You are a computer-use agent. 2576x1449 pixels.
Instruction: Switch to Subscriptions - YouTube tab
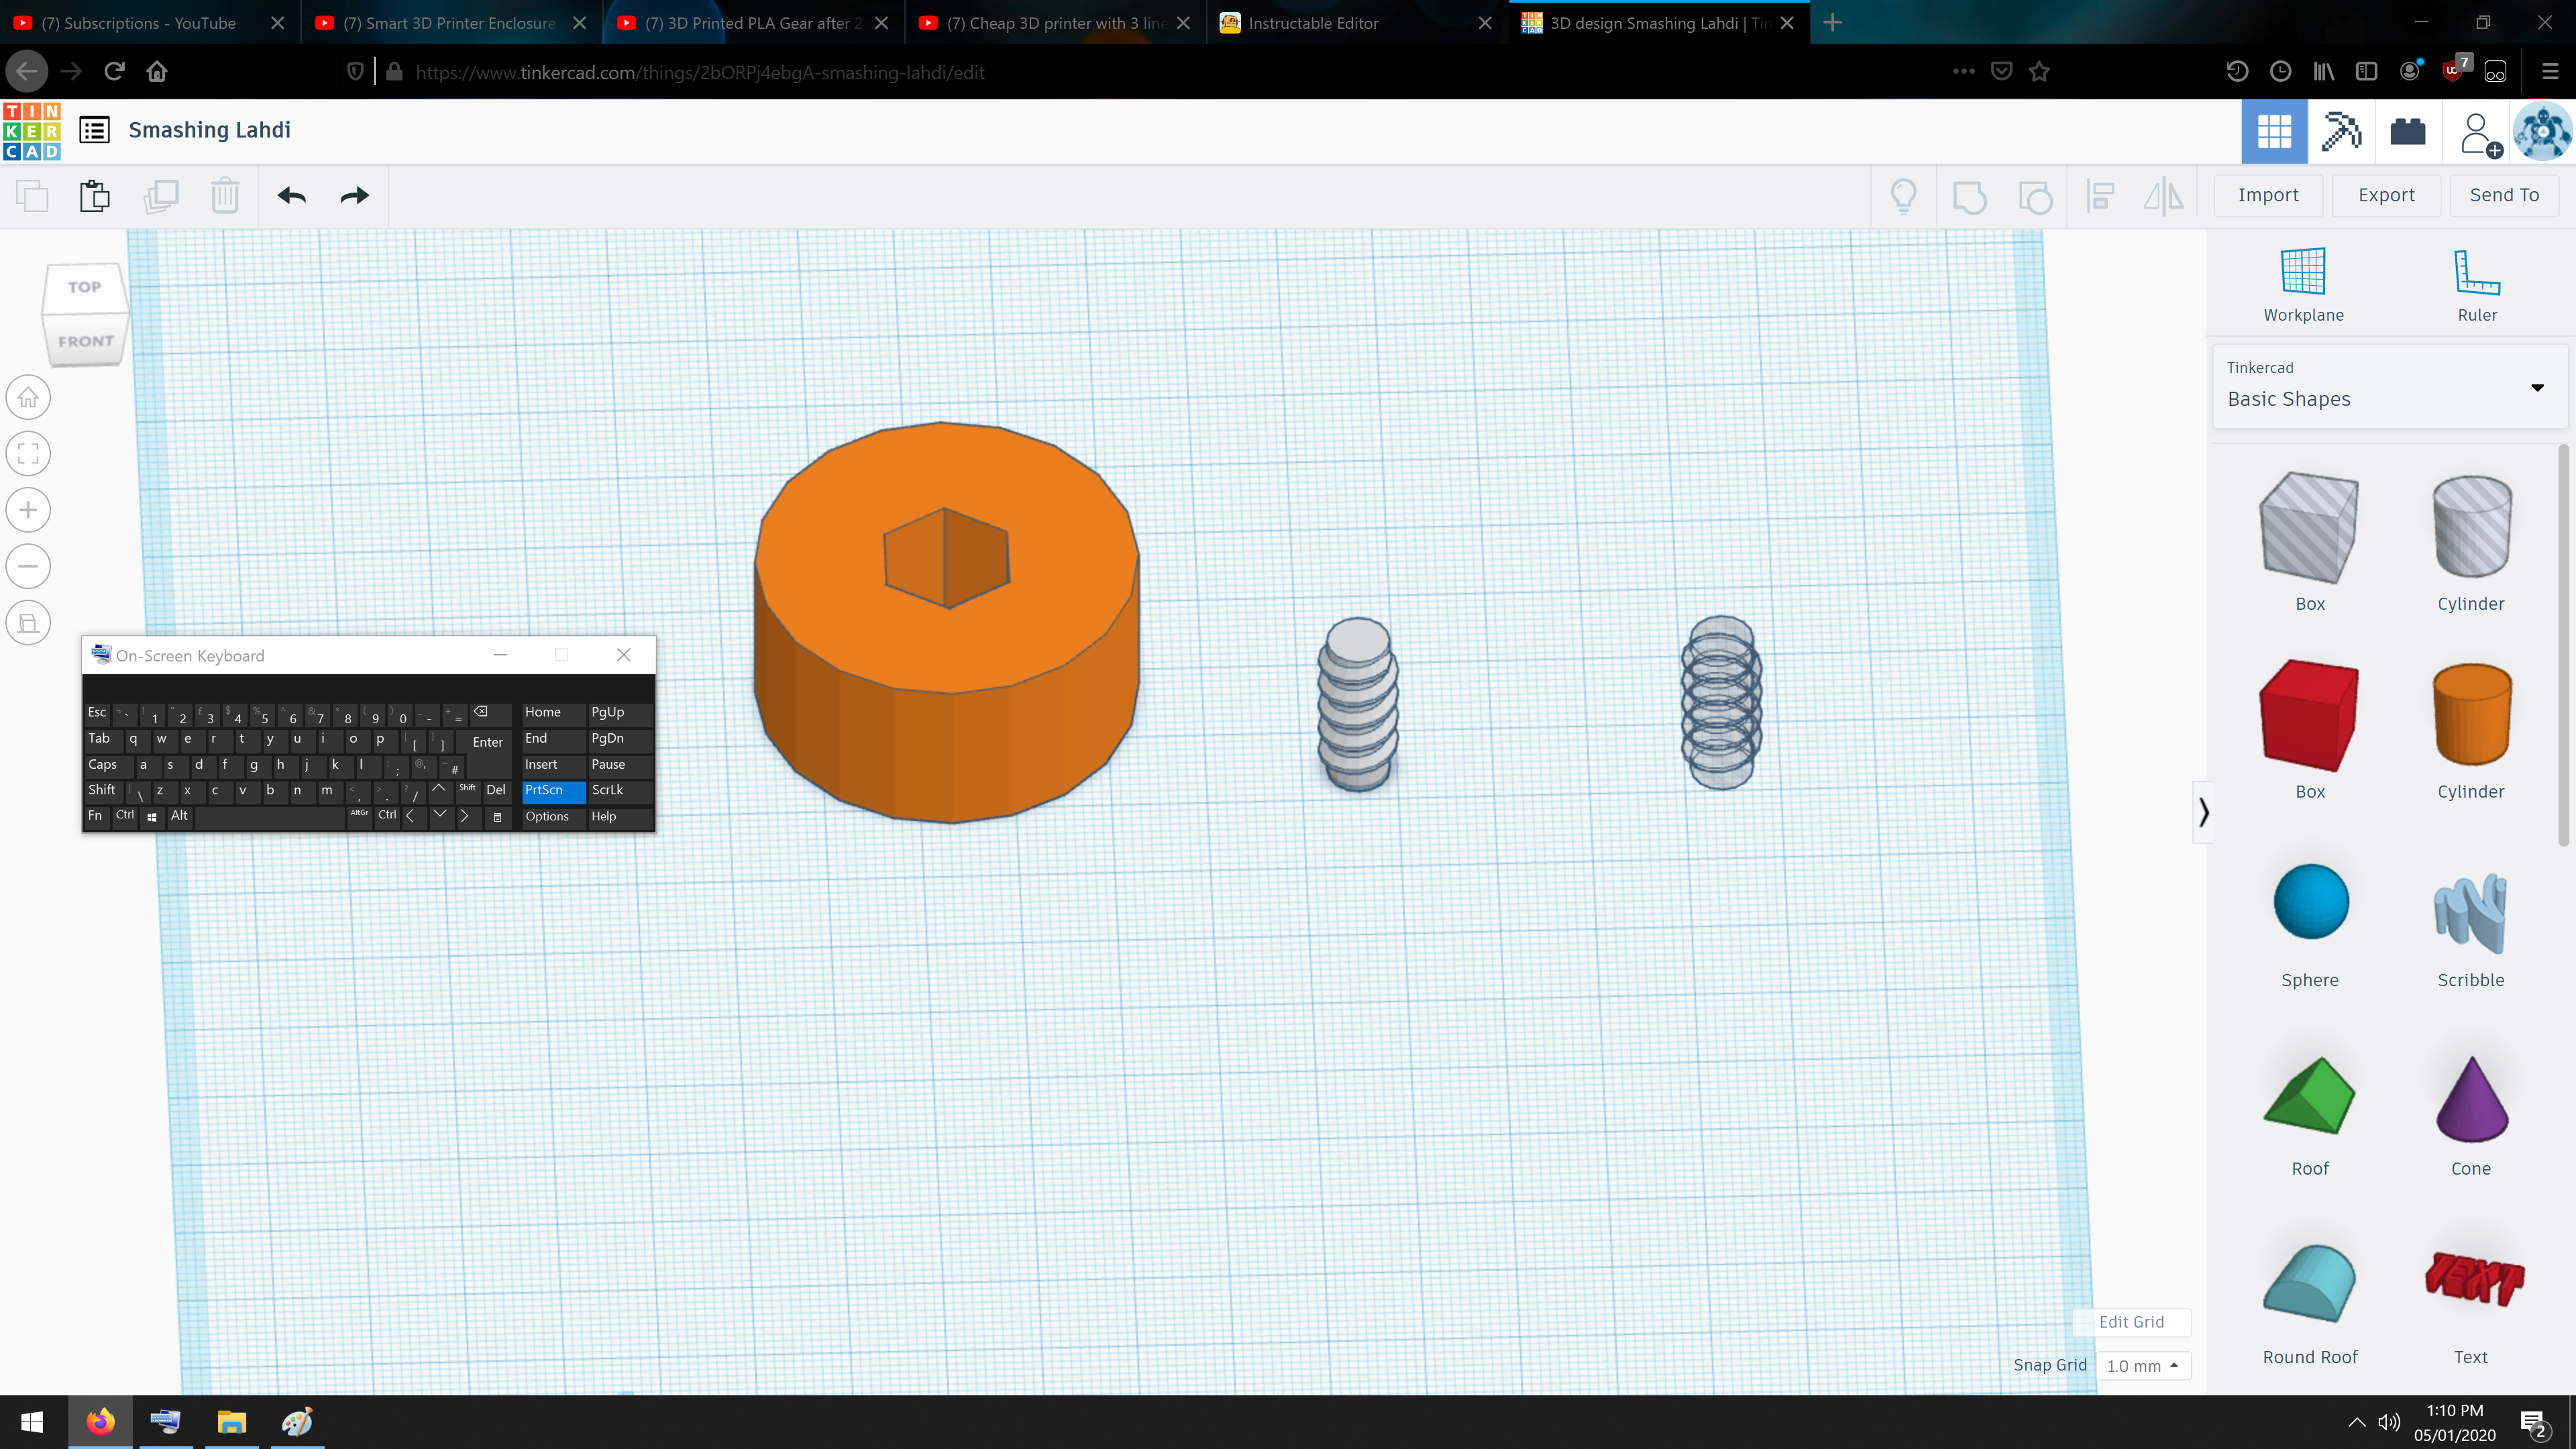pos(138,23)
